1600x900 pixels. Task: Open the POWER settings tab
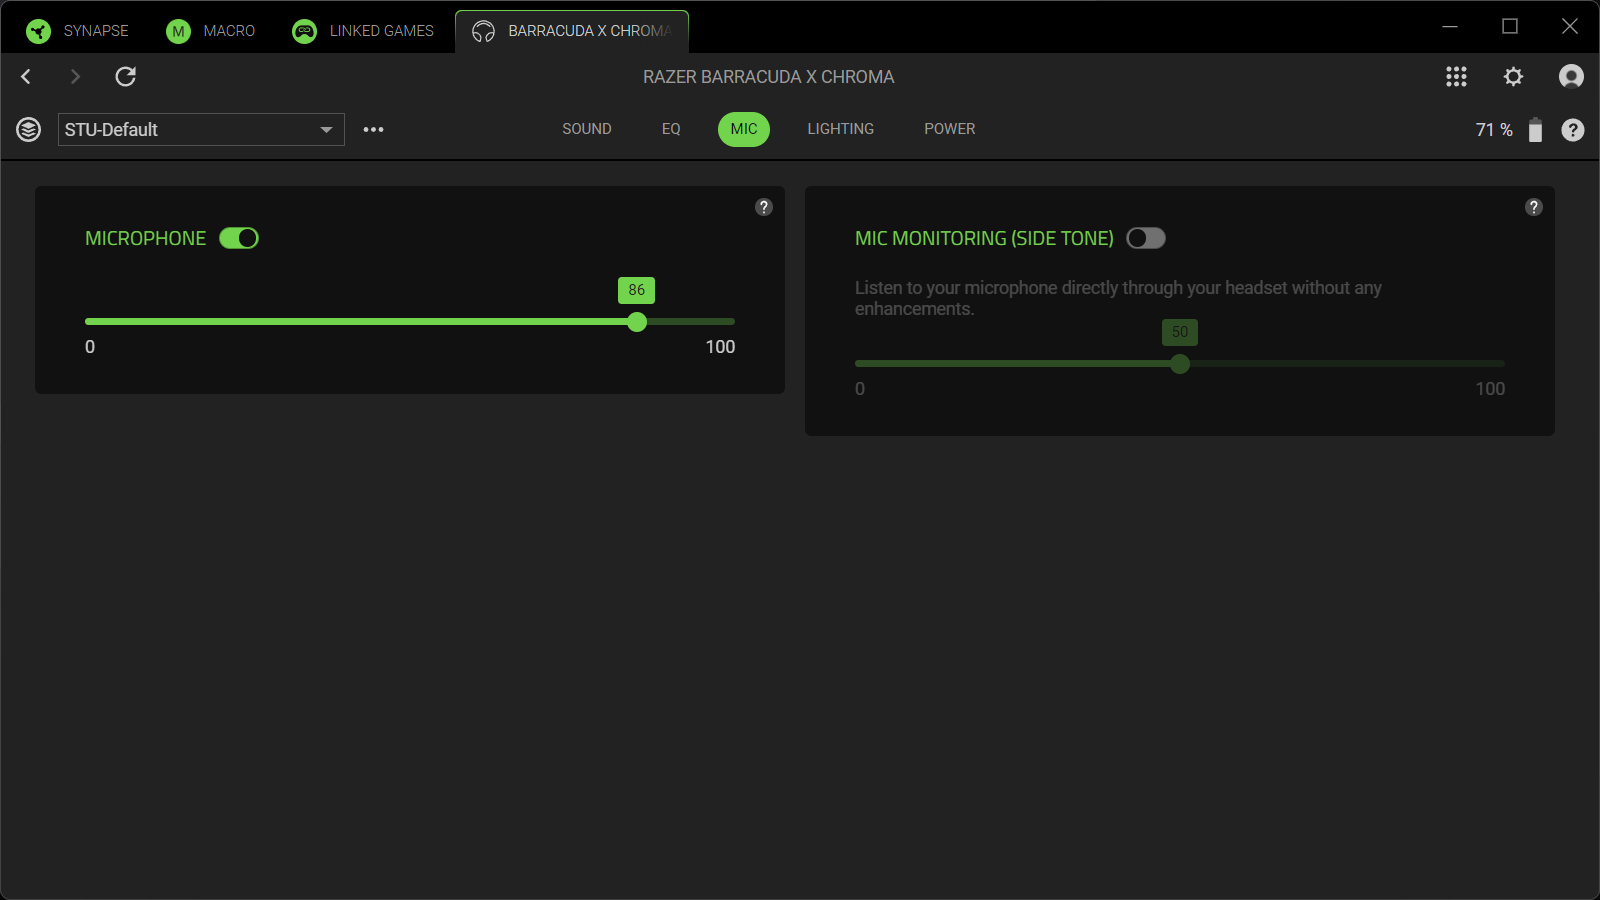click(x=949, y=128)
